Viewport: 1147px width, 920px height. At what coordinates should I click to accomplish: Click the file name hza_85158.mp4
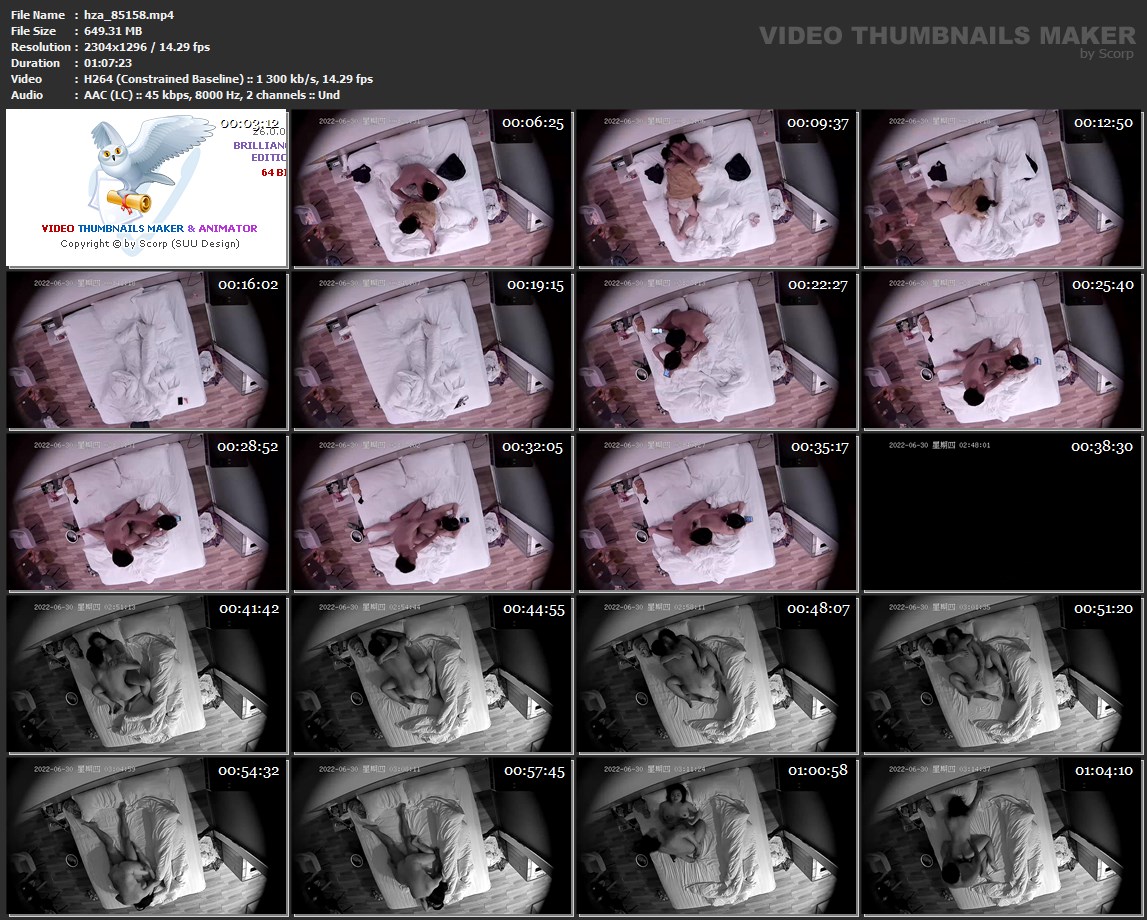click(129, 15)
